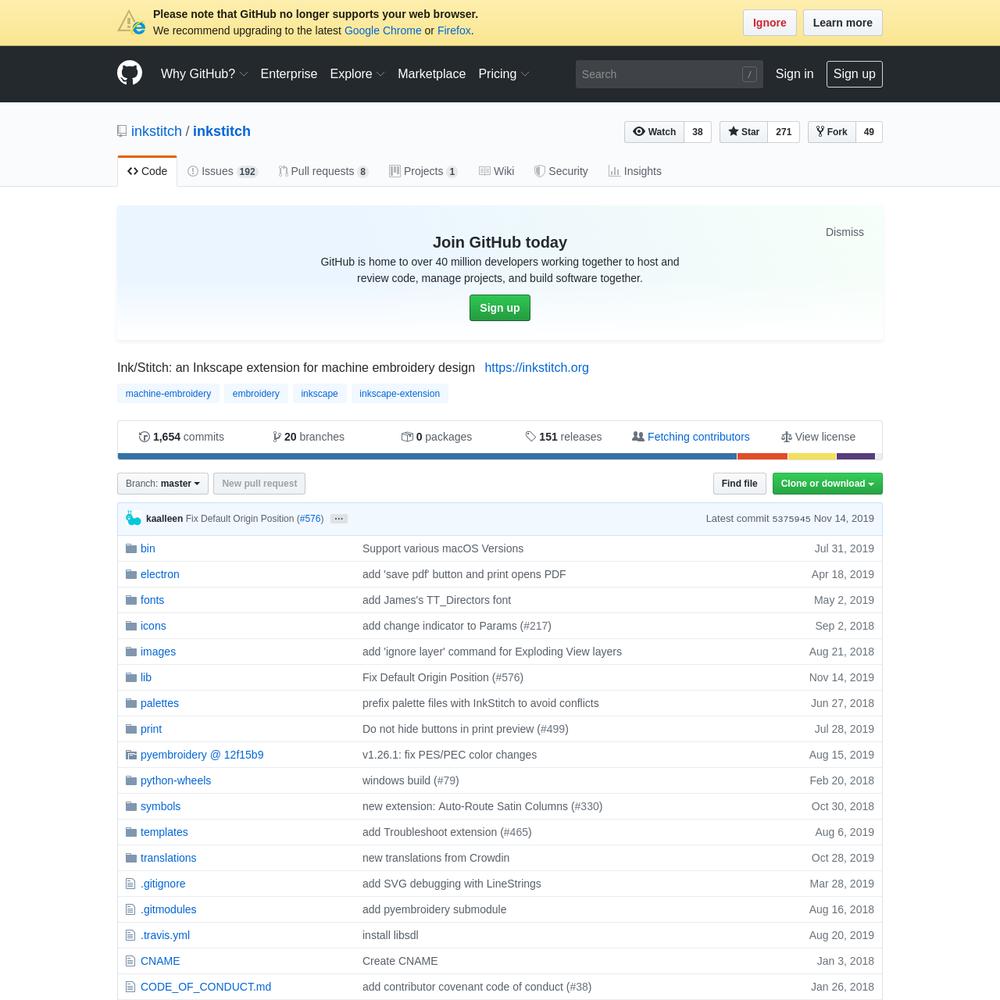1000x1000 pixels.
Task: Click the releases tag icon
Action: coord(530,436)
